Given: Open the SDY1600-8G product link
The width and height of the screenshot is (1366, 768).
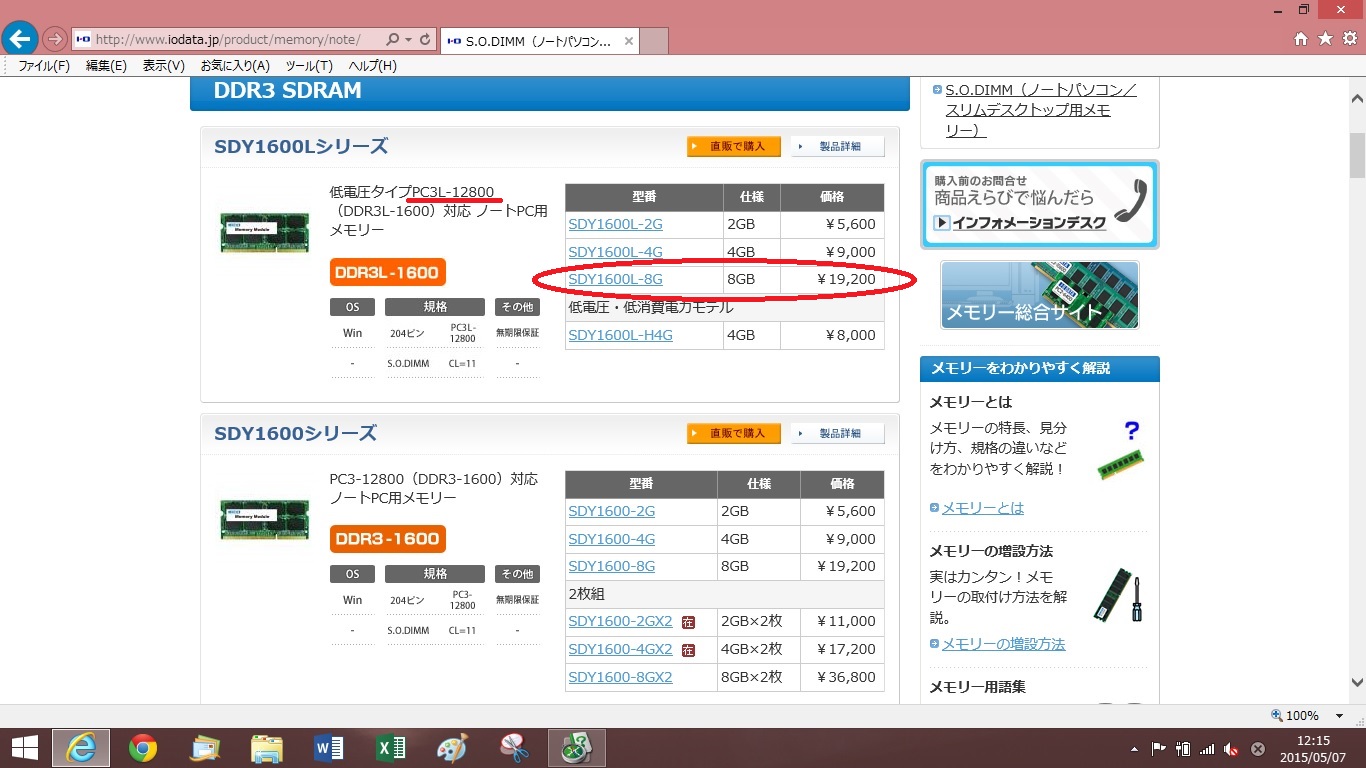Looking at the screenshot, I should 611,566.
